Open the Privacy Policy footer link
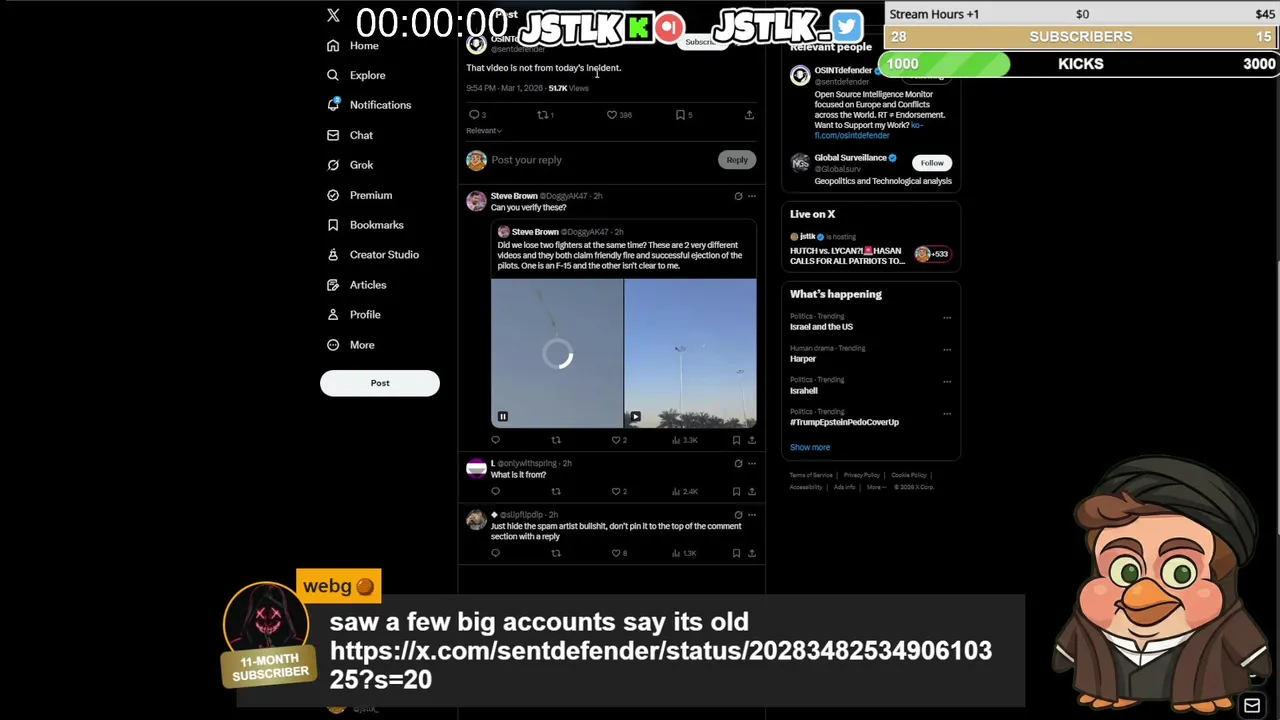The image size is (1280, 720). pyautogui.click(x=861, y=475)
